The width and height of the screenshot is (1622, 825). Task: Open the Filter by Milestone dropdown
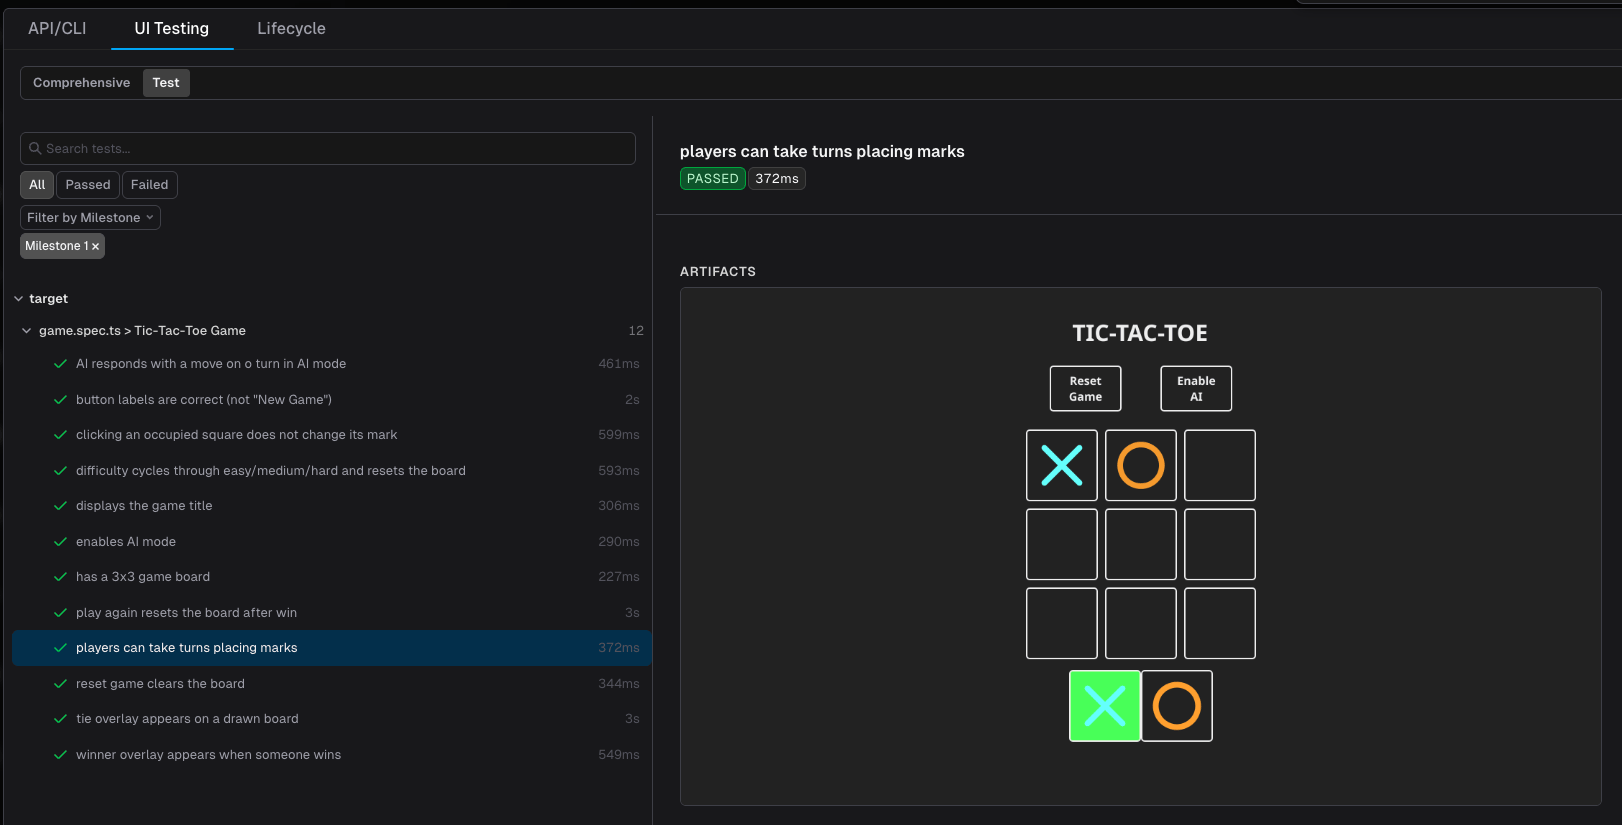[x=90, y=218]
